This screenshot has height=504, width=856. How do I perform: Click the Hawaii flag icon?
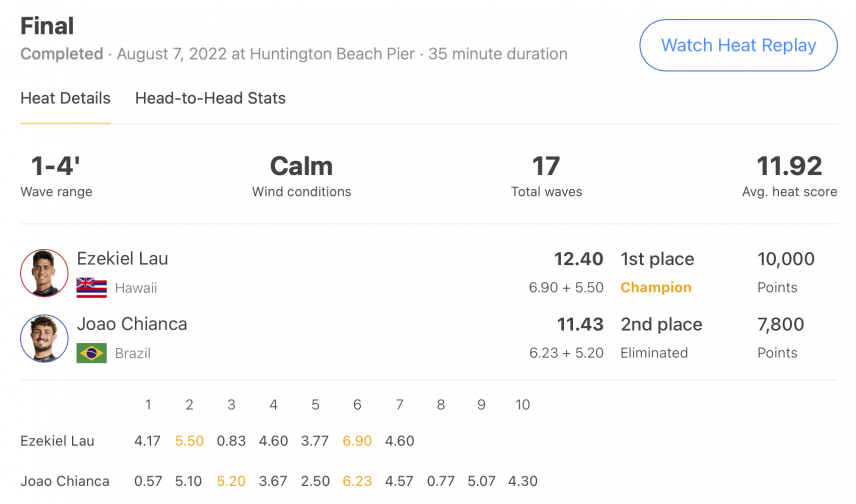tap(91, 288)
